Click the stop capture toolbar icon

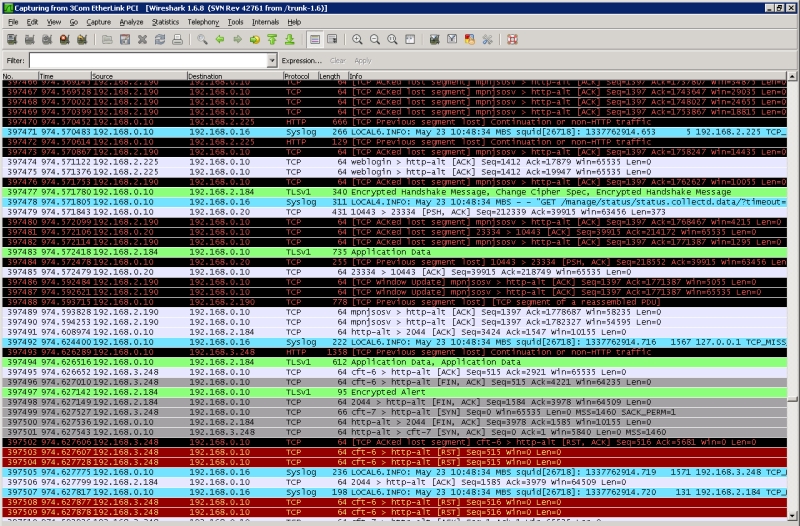64,39
